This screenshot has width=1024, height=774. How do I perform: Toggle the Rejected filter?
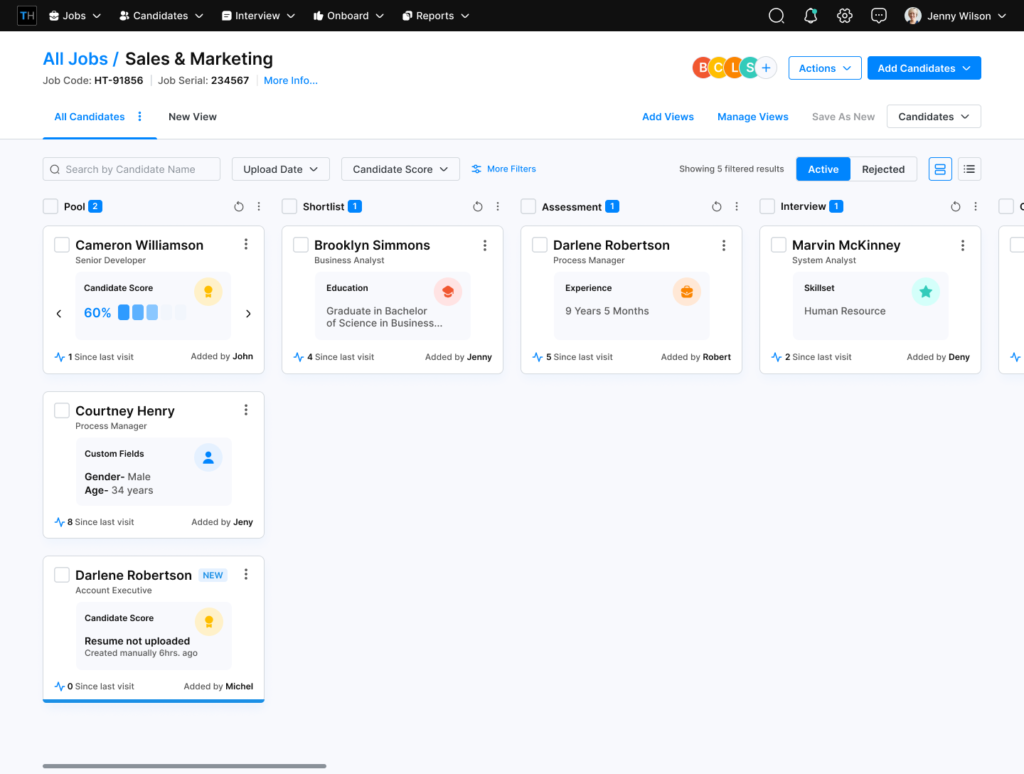[883, 168]
